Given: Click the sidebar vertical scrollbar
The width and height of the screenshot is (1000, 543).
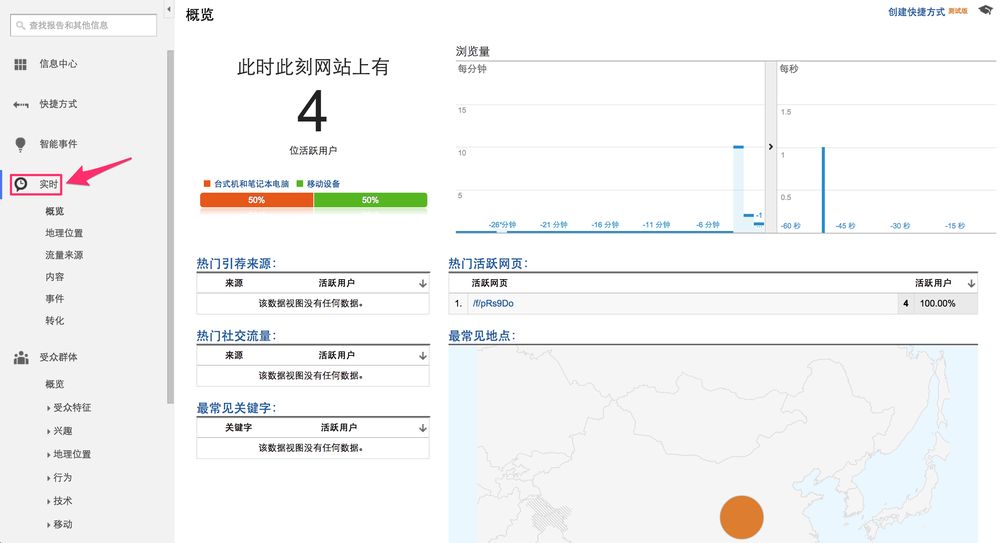Looking at the screenshot, I should click(x=170, y=227).
